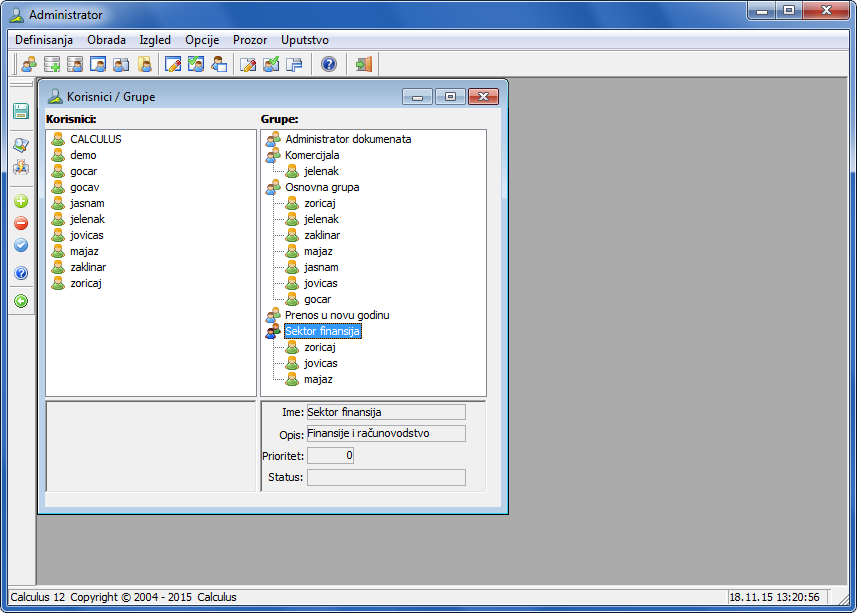Select the Administrator dokumenata group

pyautogui.click(x=348, y=139)
